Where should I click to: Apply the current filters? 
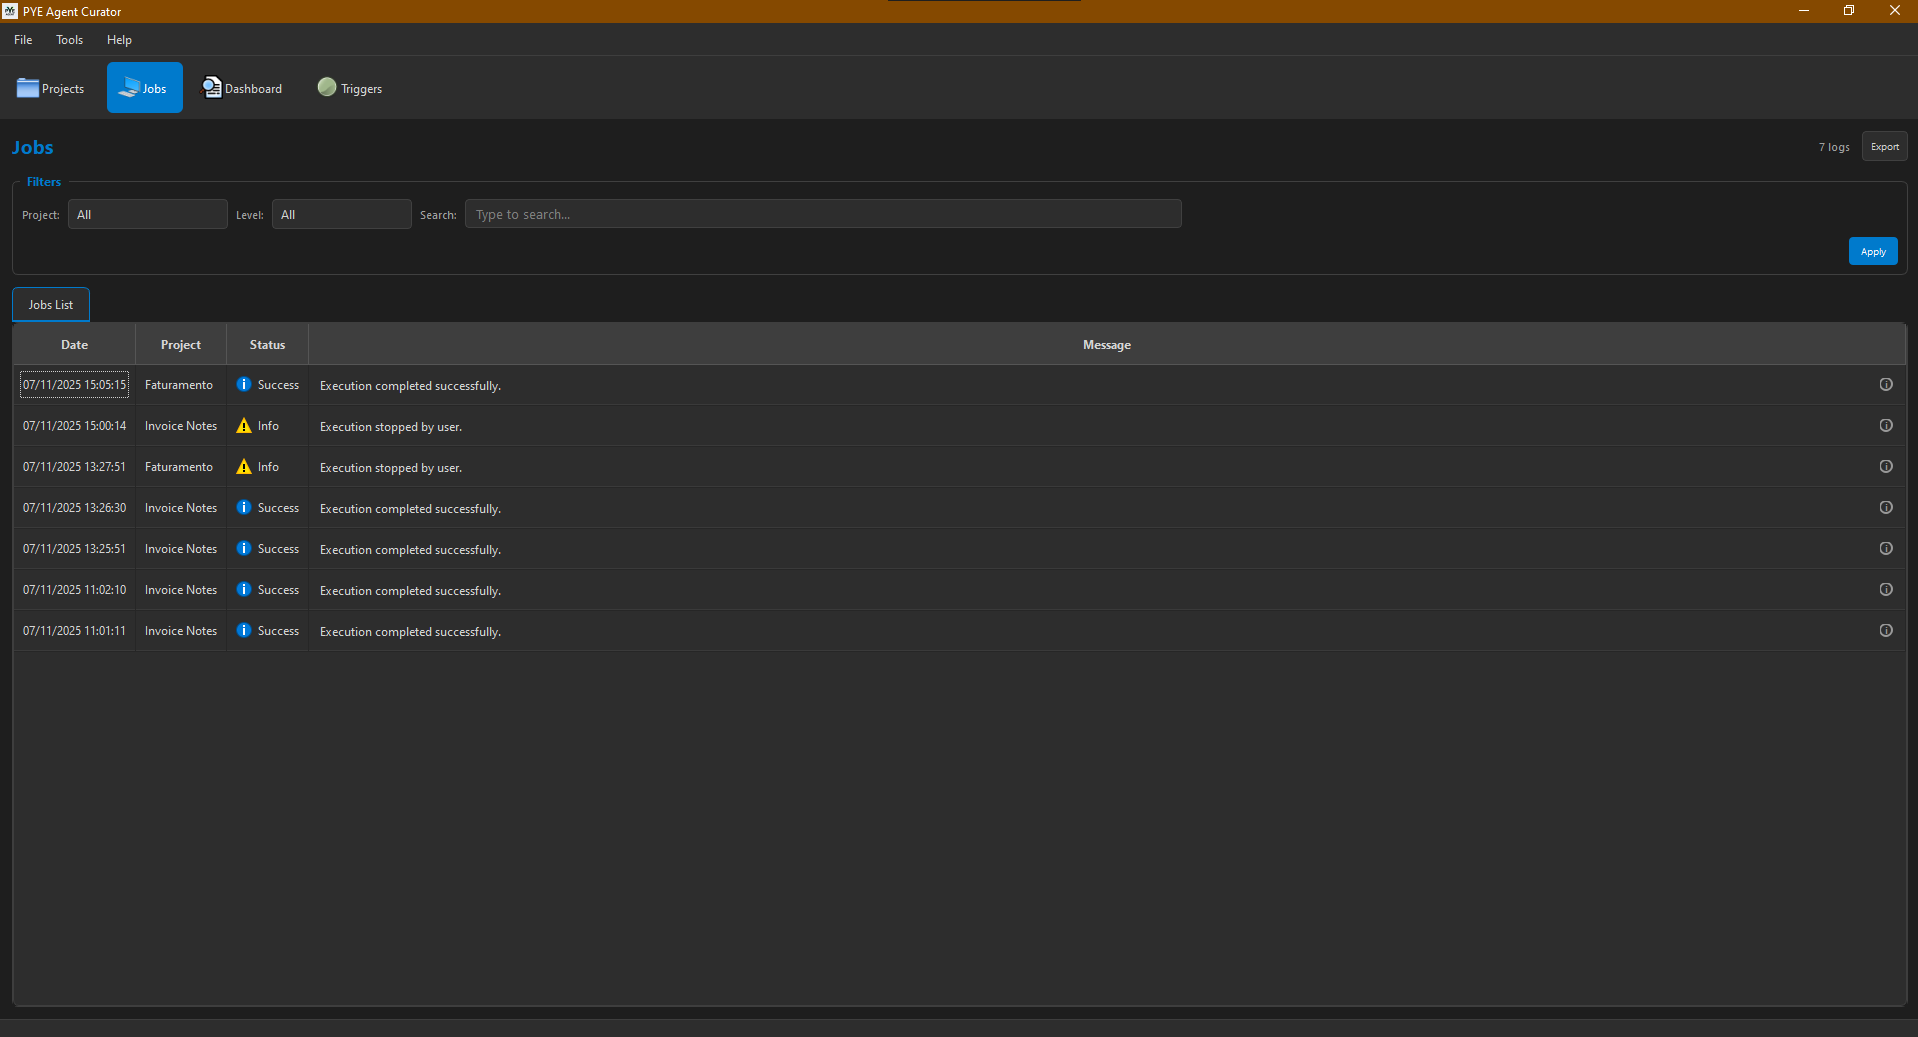[x=1871, y=251]
